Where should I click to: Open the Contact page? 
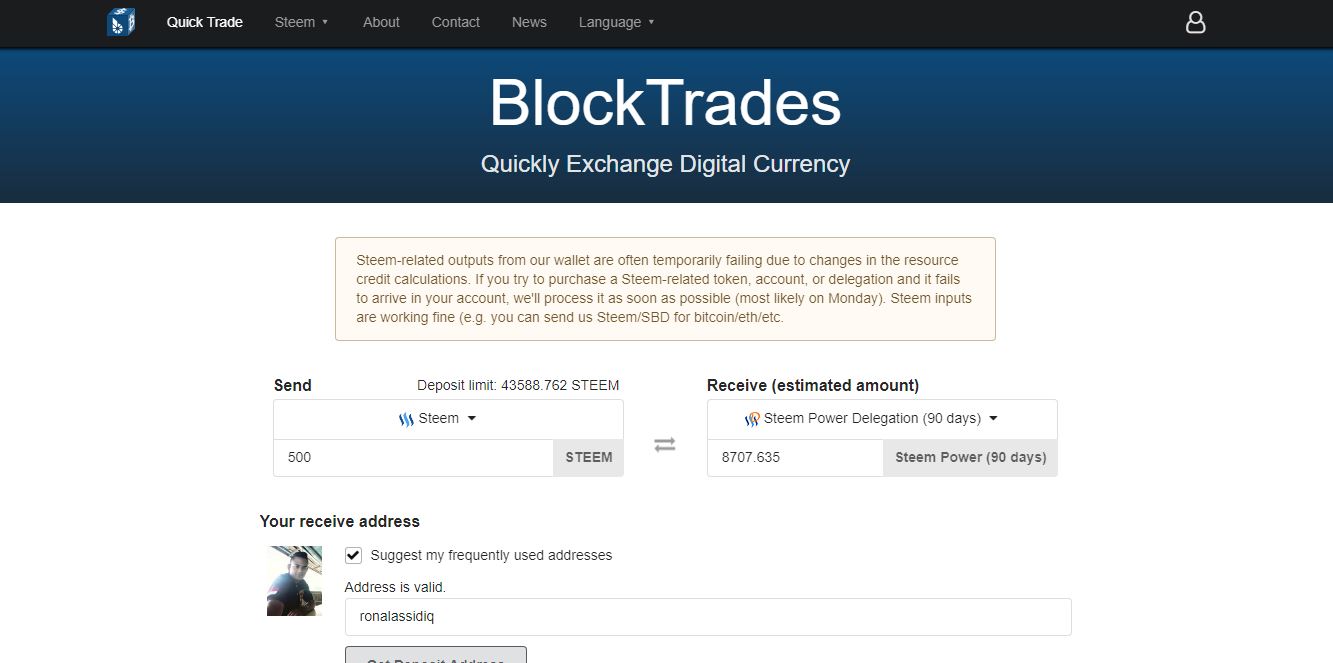pos(456,22)
